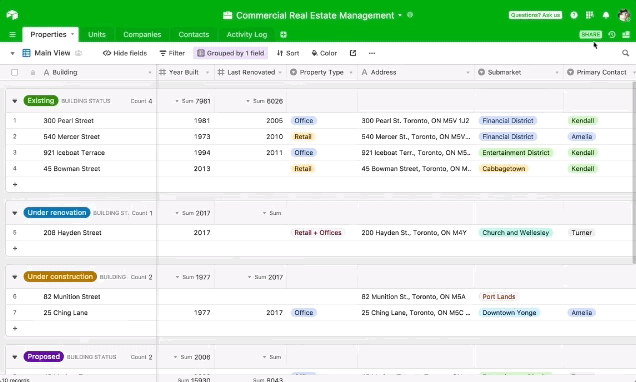Open base revision history clock icon
The image size is (636, 382).
pos(612,34)
